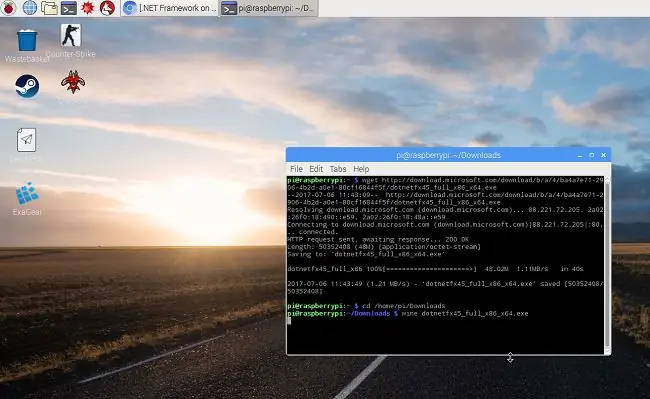Select the pi@raspberrypi terminal taskbar button
The height and width of the screenshot is (399, 650).
[x=269, y=8]
